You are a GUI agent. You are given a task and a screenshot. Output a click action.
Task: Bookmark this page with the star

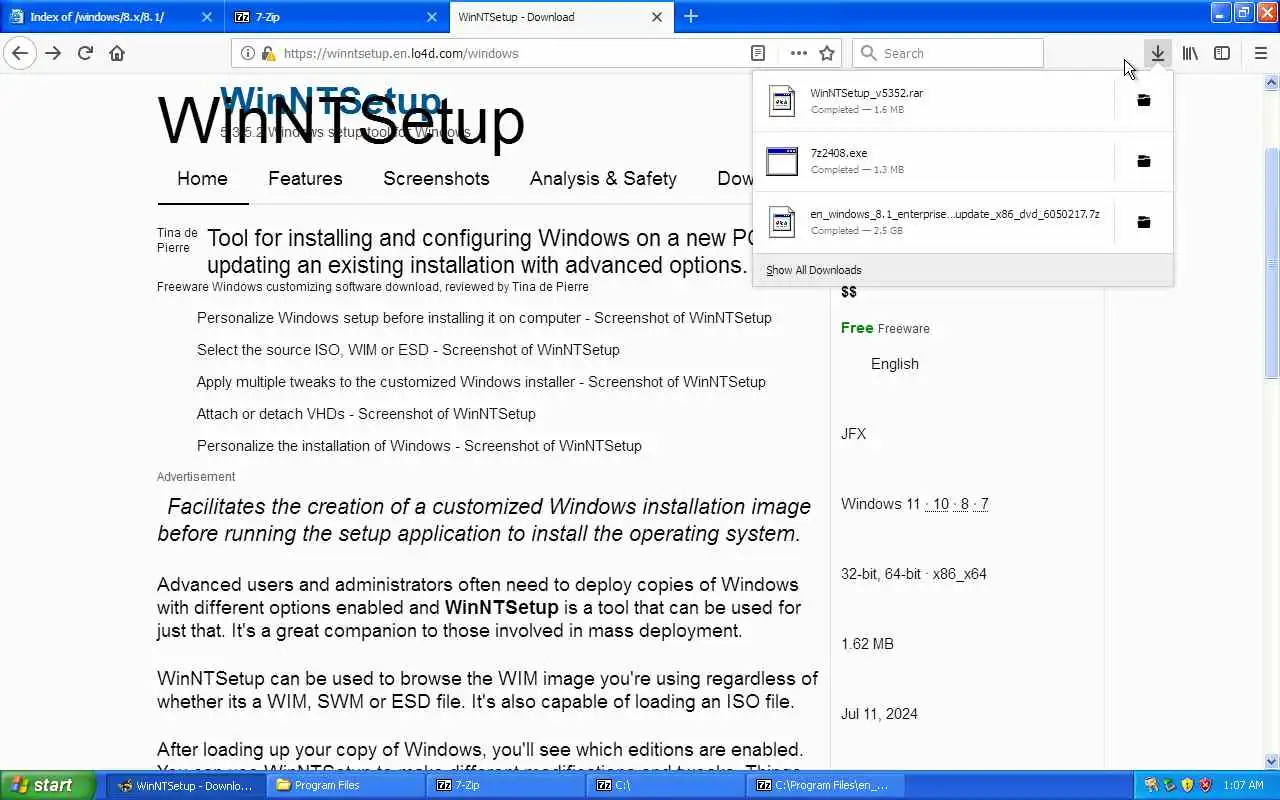[827, 53]
